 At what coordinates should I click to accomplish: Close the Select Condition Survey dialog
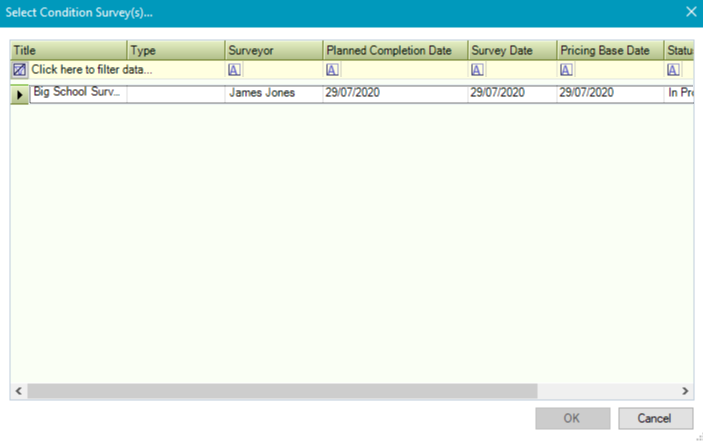pos(690,12)
